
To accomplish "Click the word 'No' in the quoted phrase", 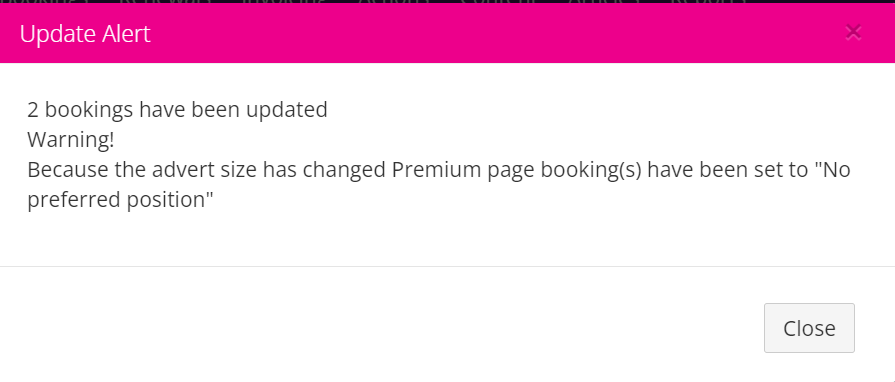I will pos(837,170).
